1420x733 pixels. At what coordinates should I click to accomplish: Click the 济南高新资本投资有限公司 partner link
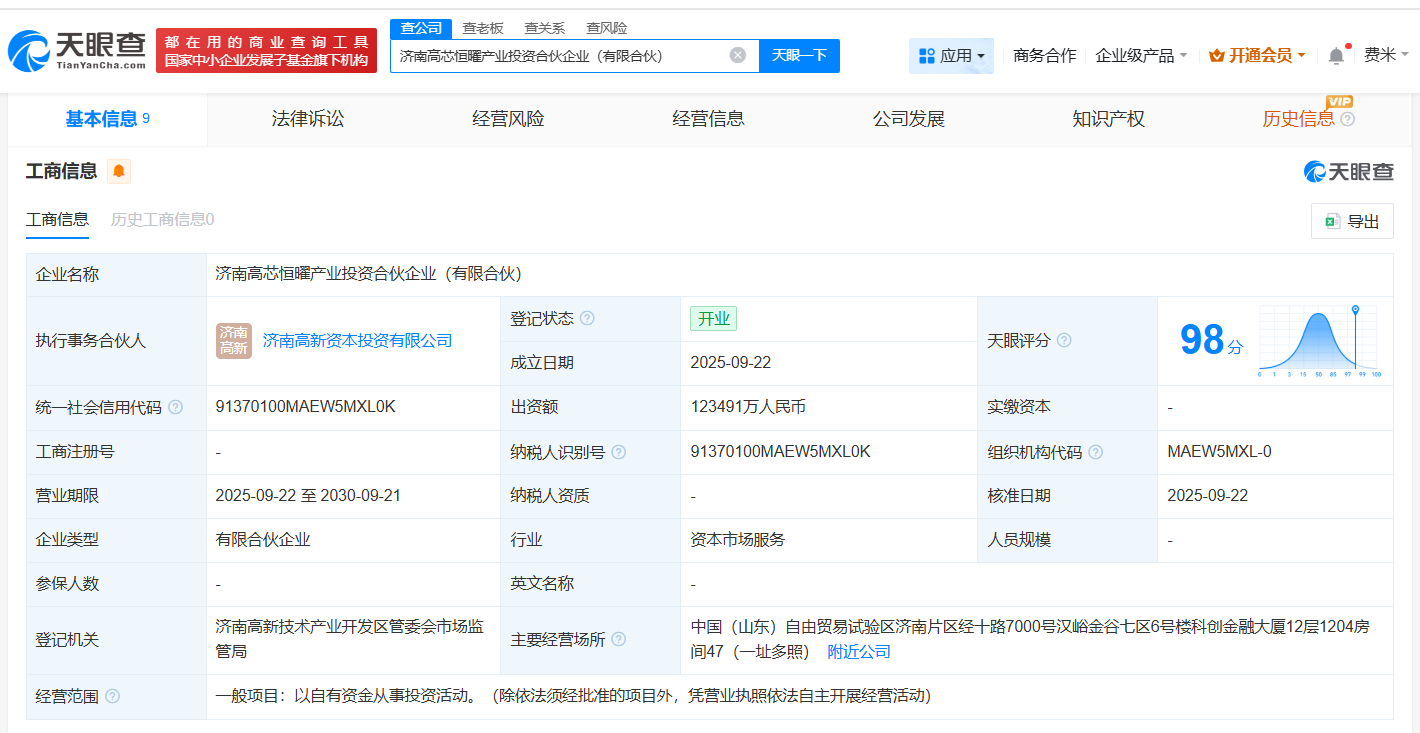355,340
